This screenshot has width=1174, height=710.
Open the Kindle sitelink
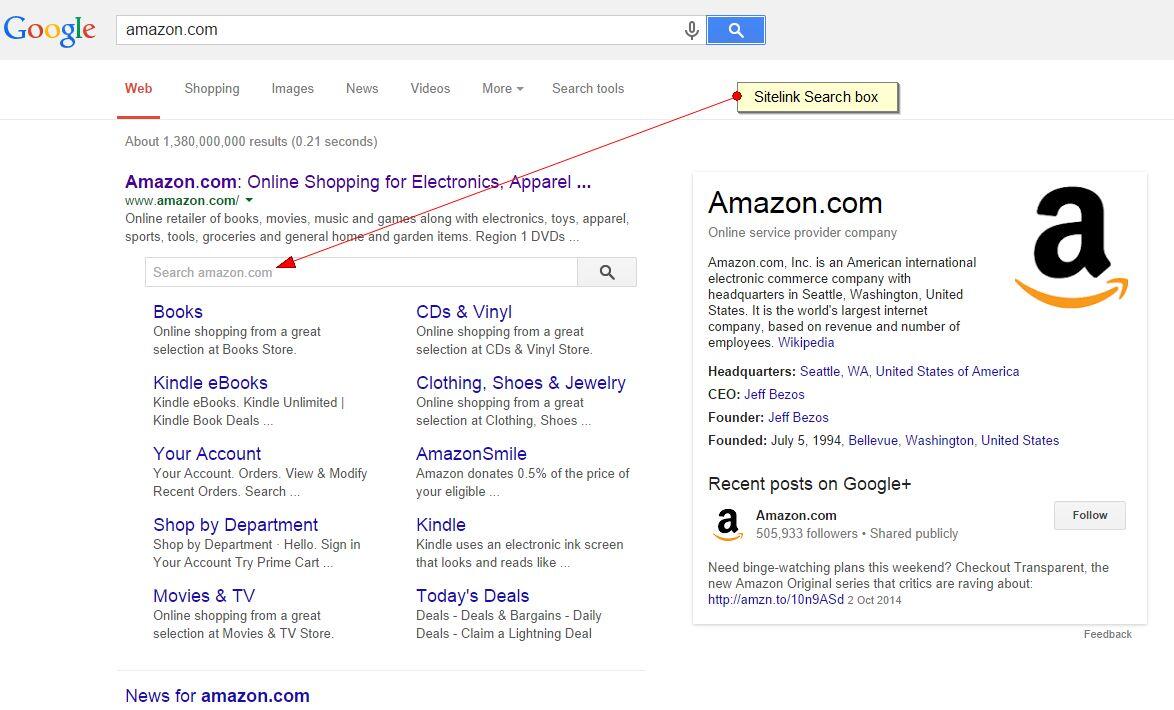[x=441, y=525]
